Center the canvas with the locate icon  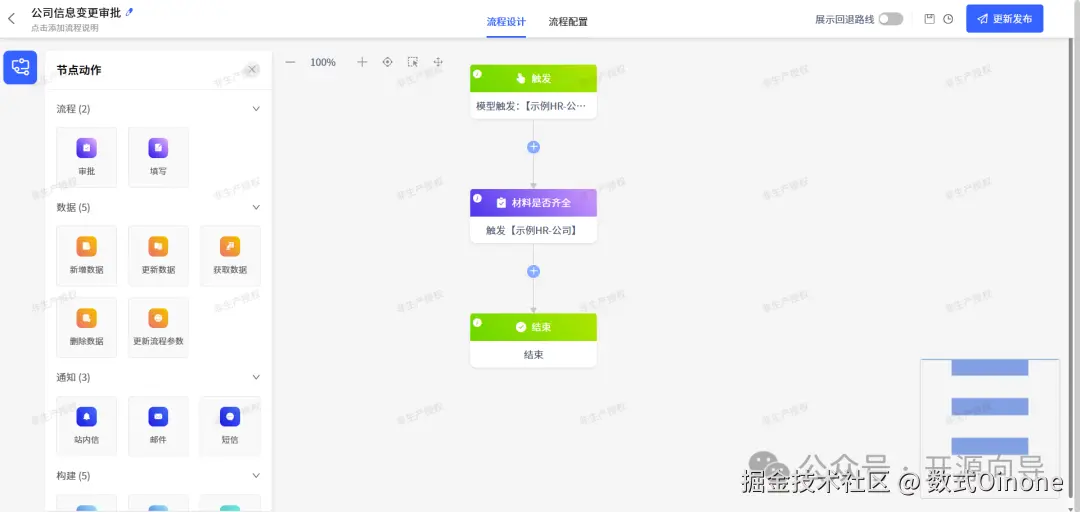pos(387,62)
